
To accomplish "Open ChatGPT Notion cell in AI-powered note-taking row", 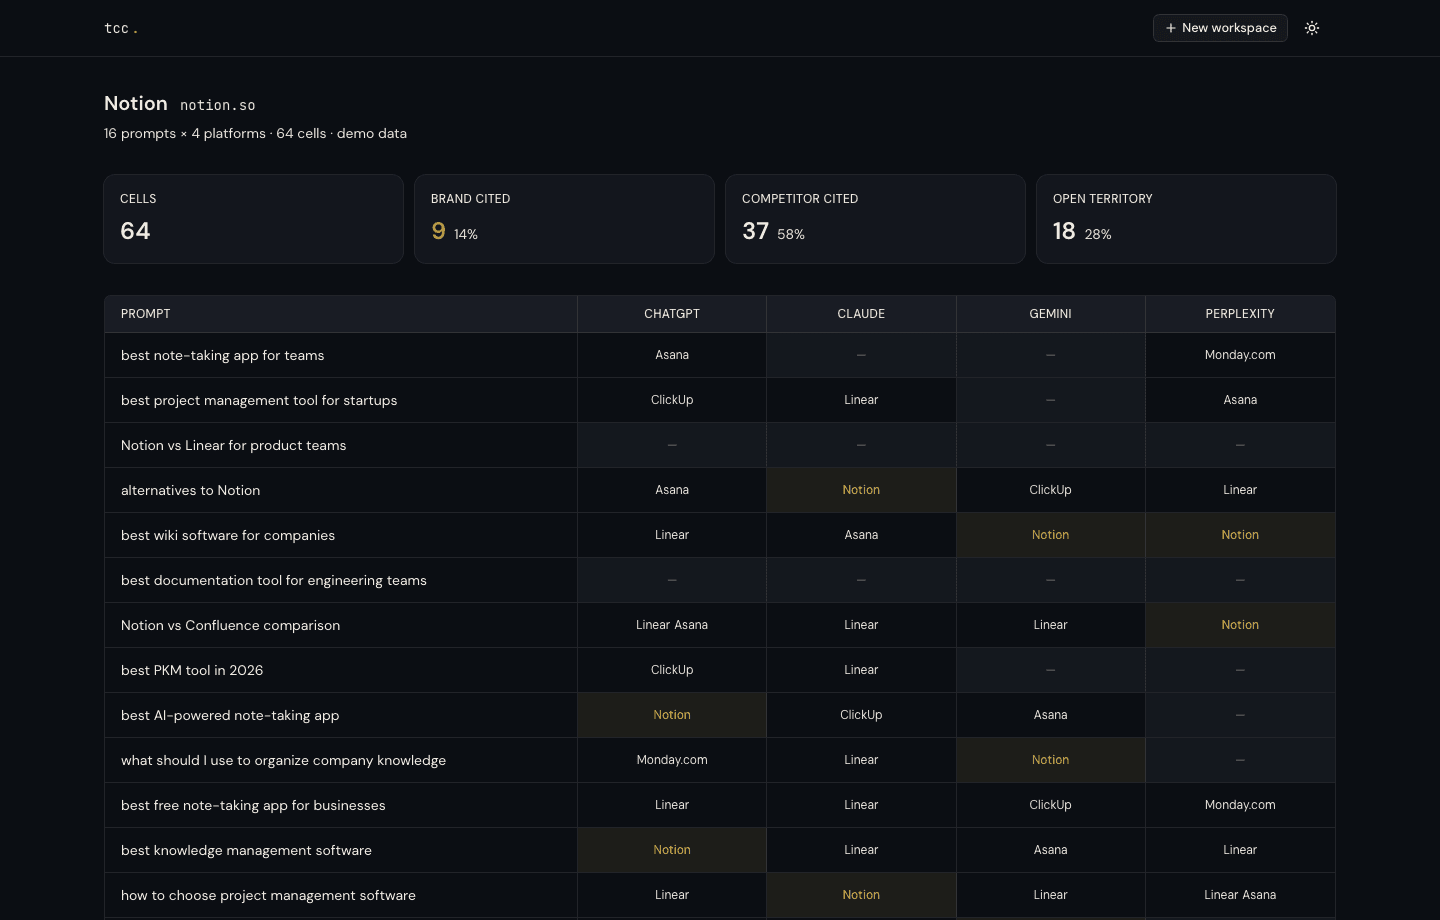I will point(672,715).
